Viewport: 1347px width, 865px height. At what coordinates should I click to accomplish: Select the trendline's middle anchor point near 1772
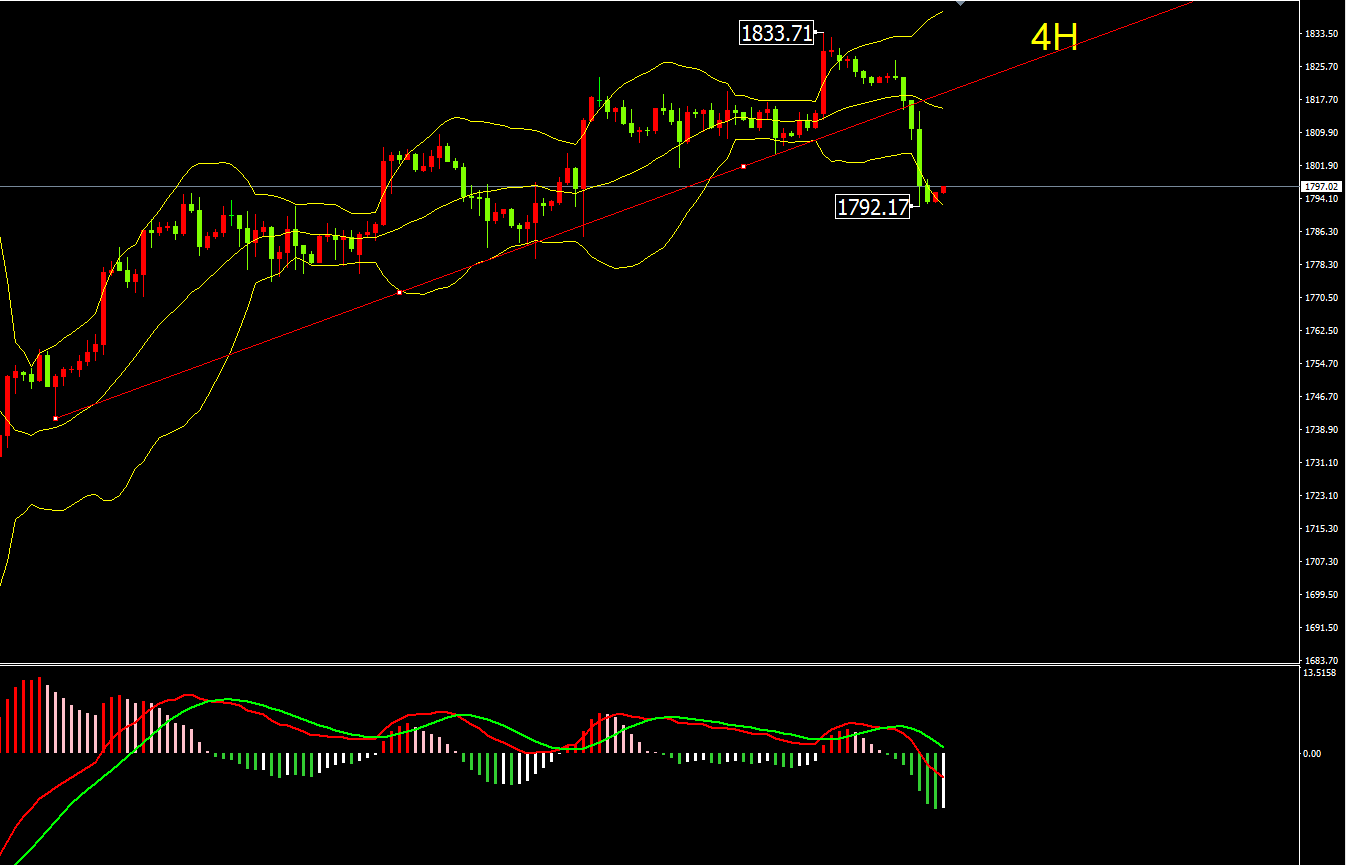pos(400,292)
